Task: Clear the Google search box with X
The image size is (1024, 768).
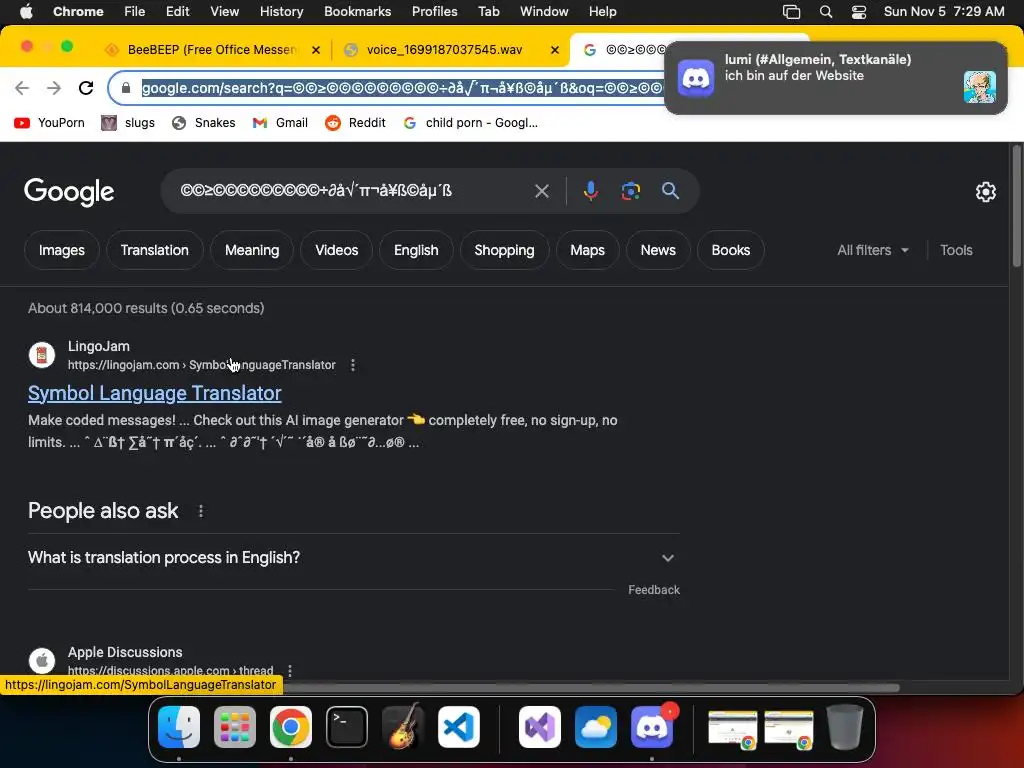Action: click(541, 191)
